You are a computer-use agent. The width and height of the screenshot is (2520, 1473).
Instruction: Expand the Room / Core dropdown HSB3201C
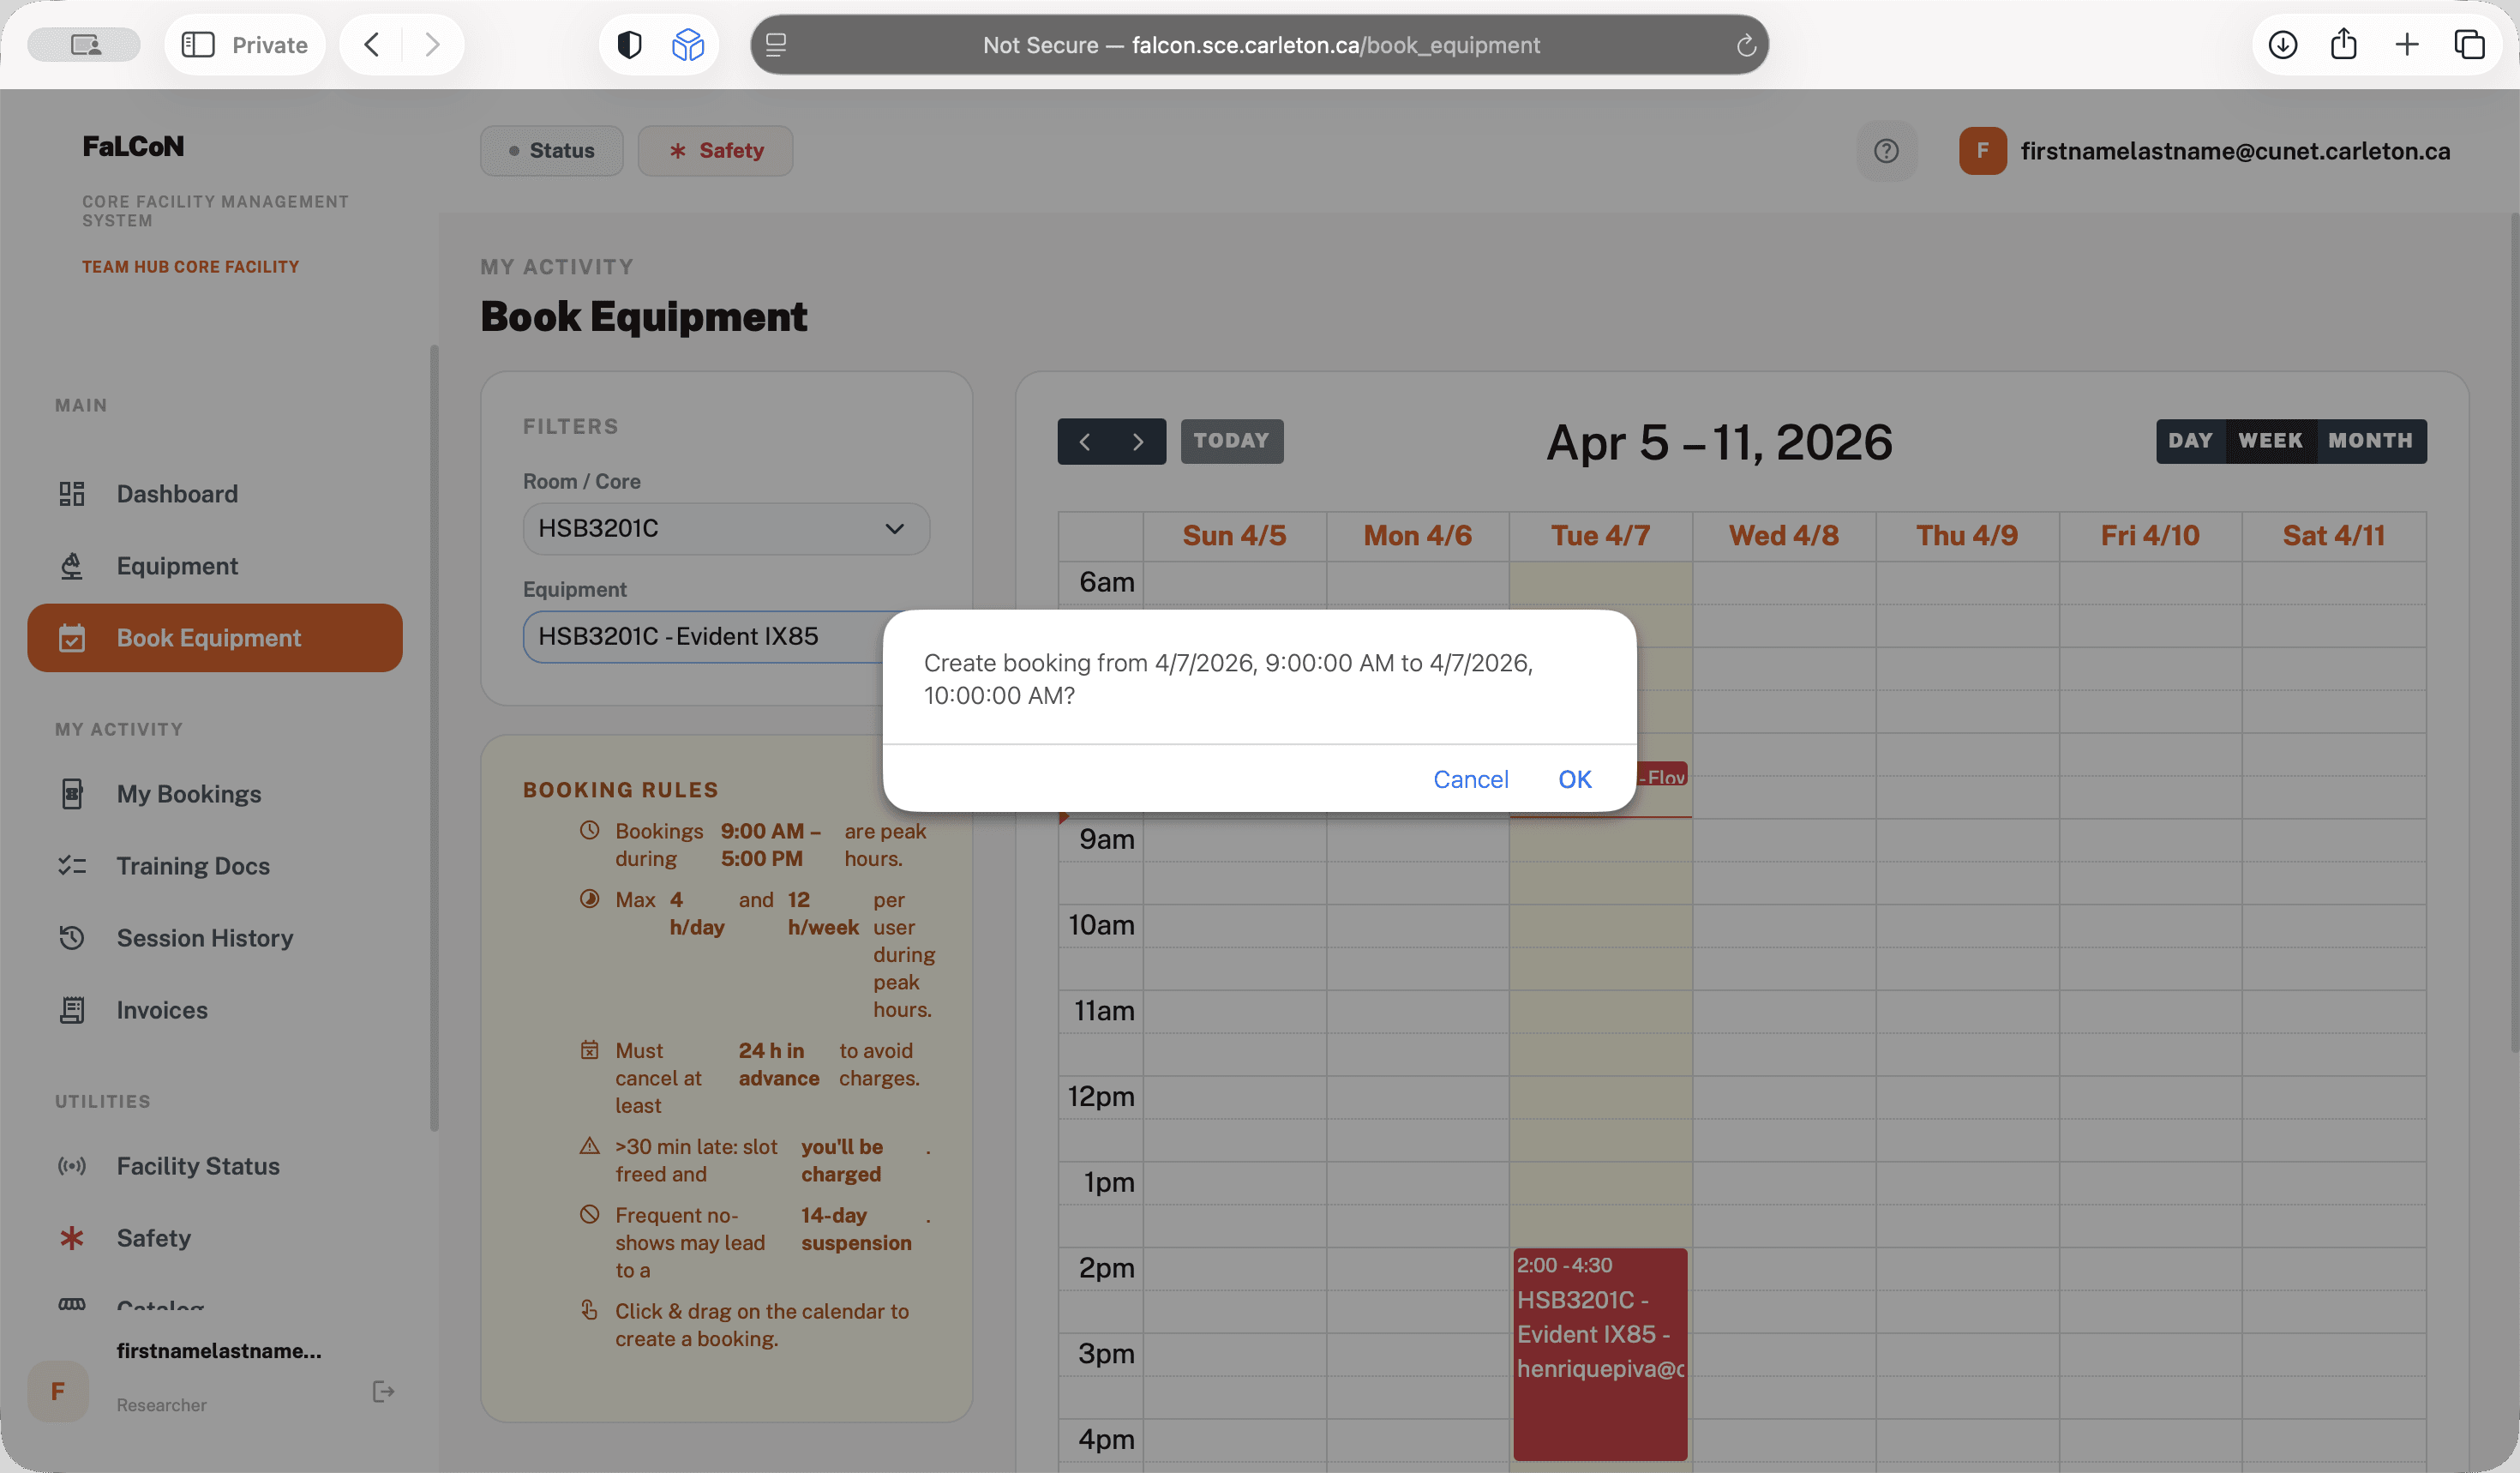[x=726, y=529]
